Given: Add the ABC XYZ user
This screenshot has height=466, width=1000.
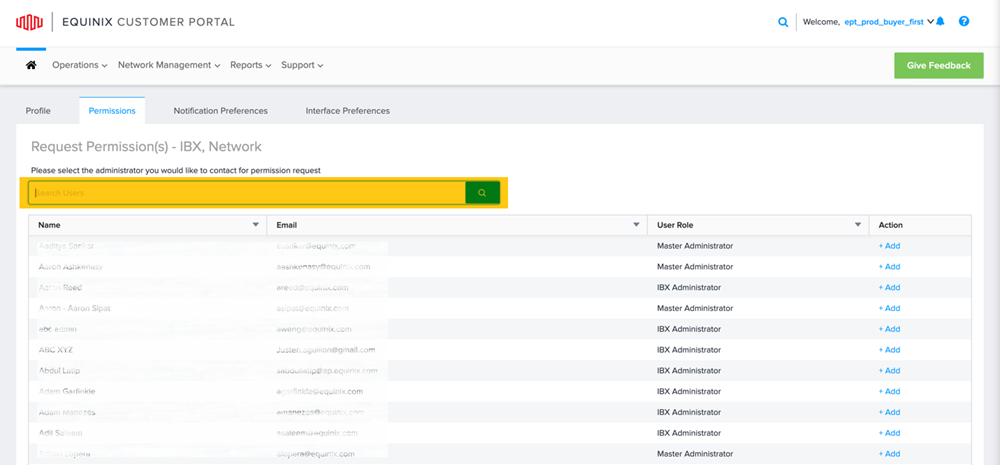Looking at the screenshot, I should (x=889, y=350).
